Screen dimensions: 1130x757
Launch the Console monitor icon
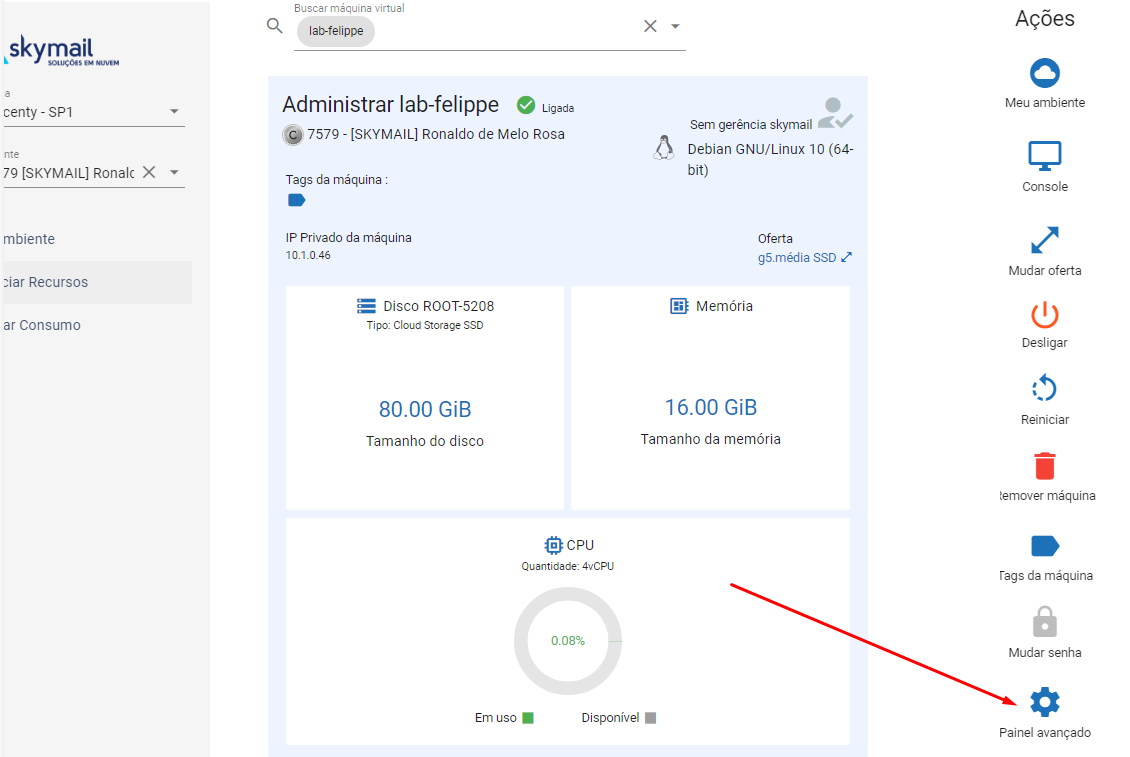1044,156
